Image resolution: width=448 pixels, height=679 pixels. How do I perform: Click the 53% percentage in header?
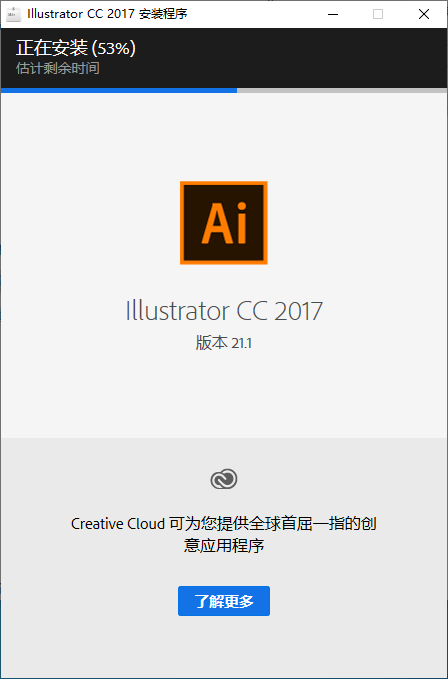[x=115, y=48]
